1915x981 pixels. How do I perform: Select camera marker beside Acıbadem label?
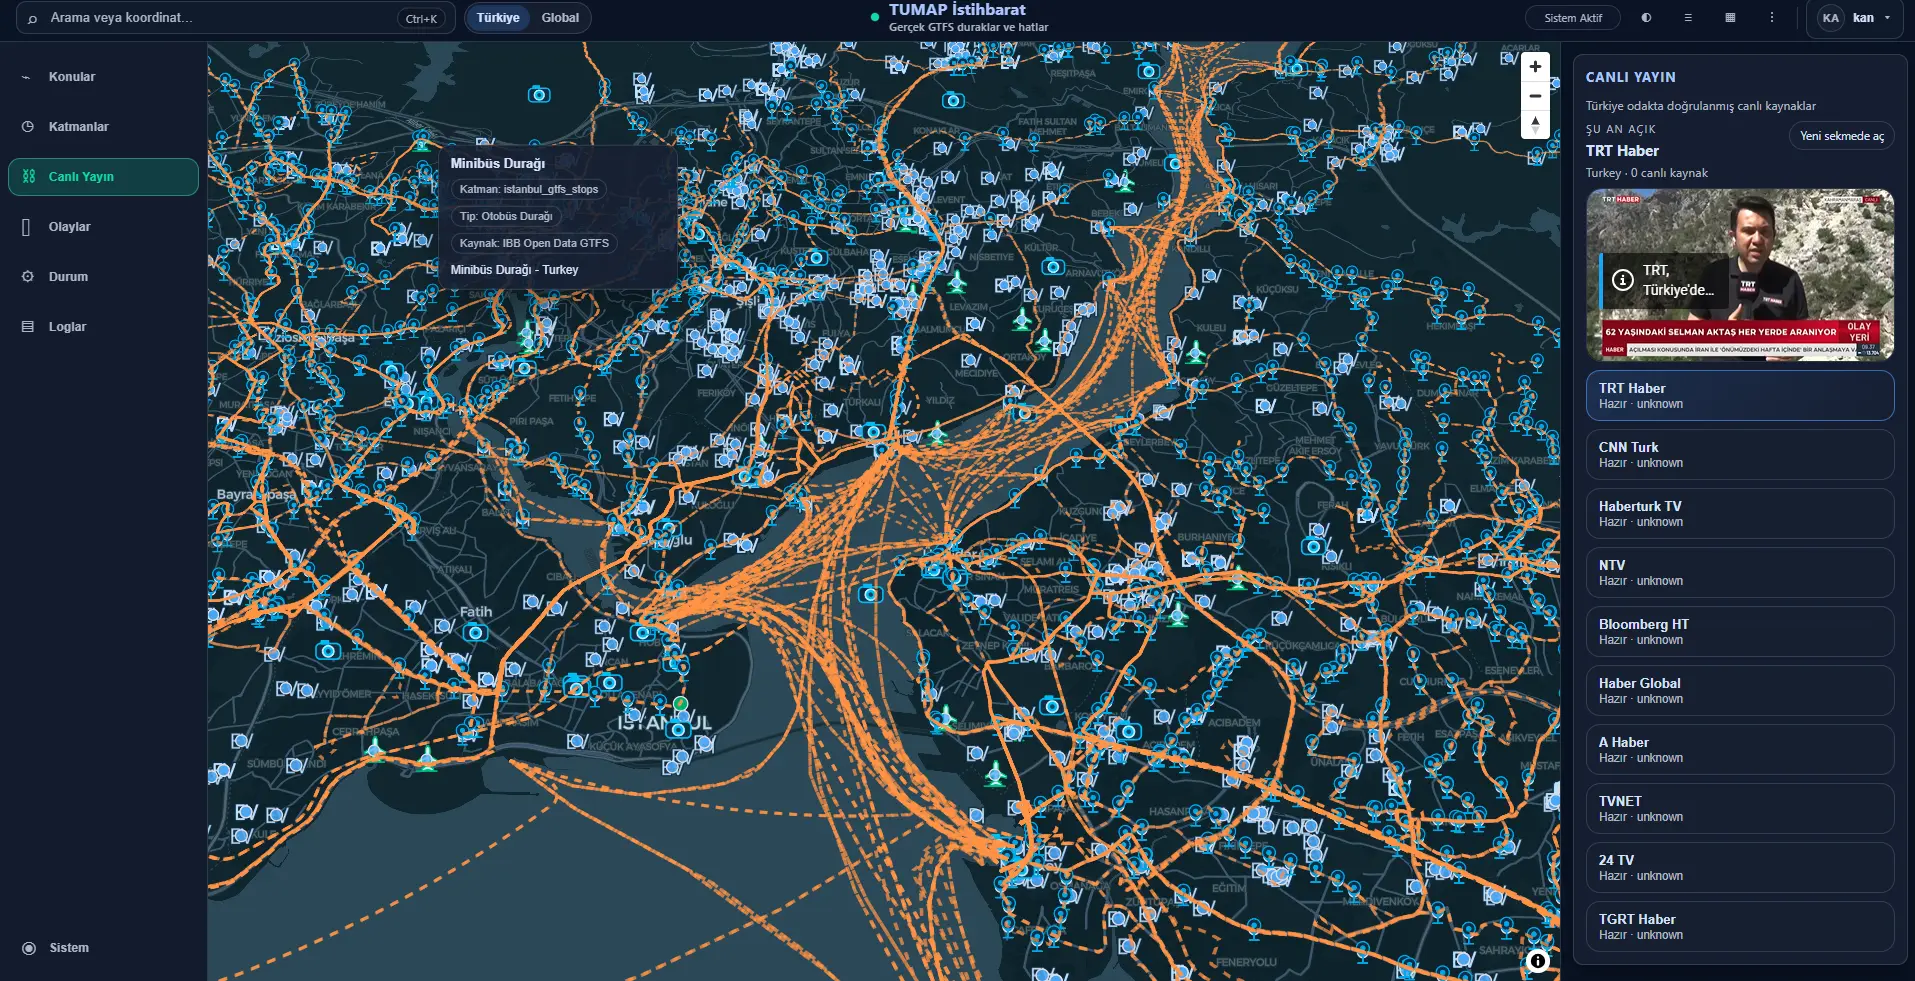[1128, 731]
